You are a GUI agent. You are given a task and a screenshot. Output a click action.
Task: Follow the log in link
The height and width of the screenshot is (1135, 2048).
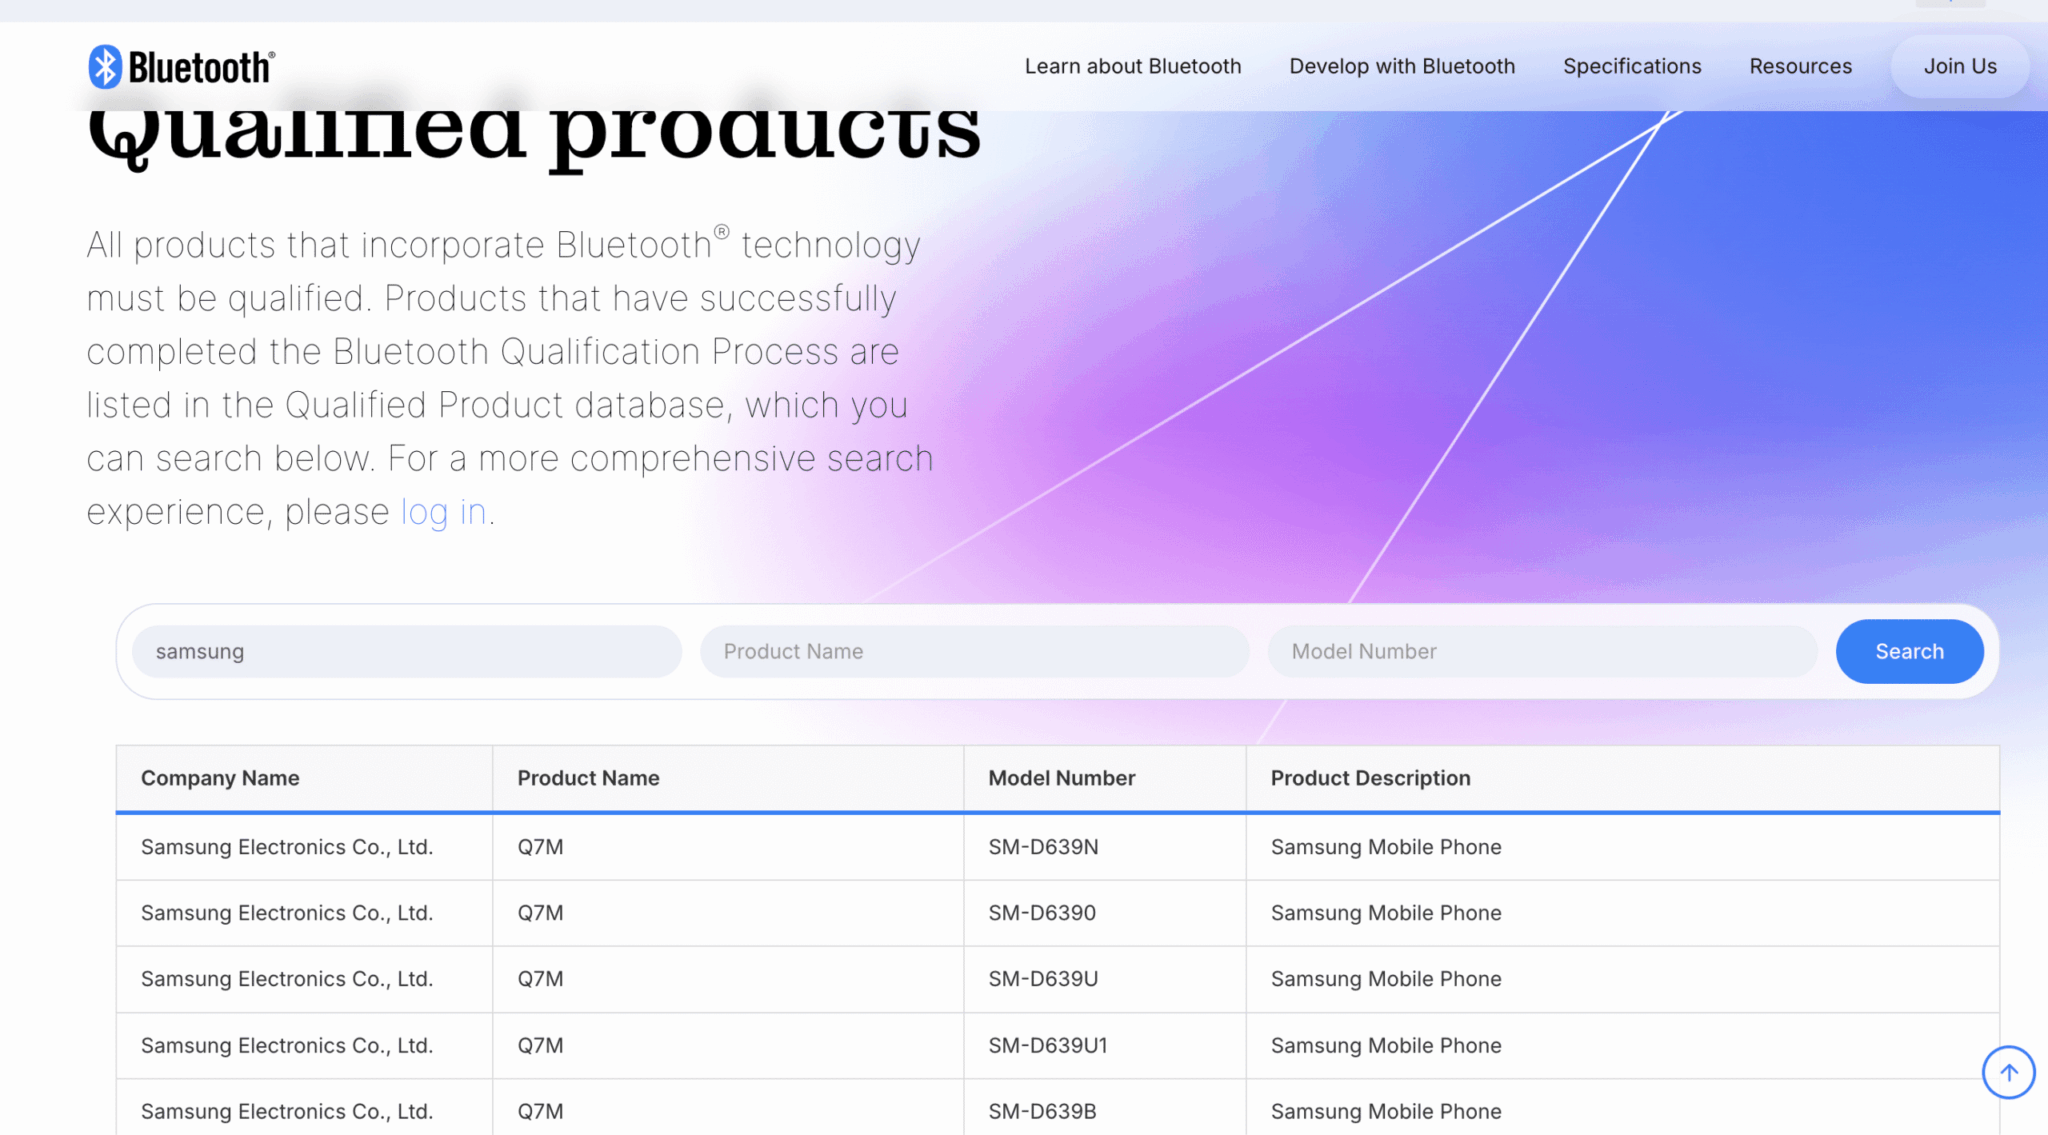[443, 512]
